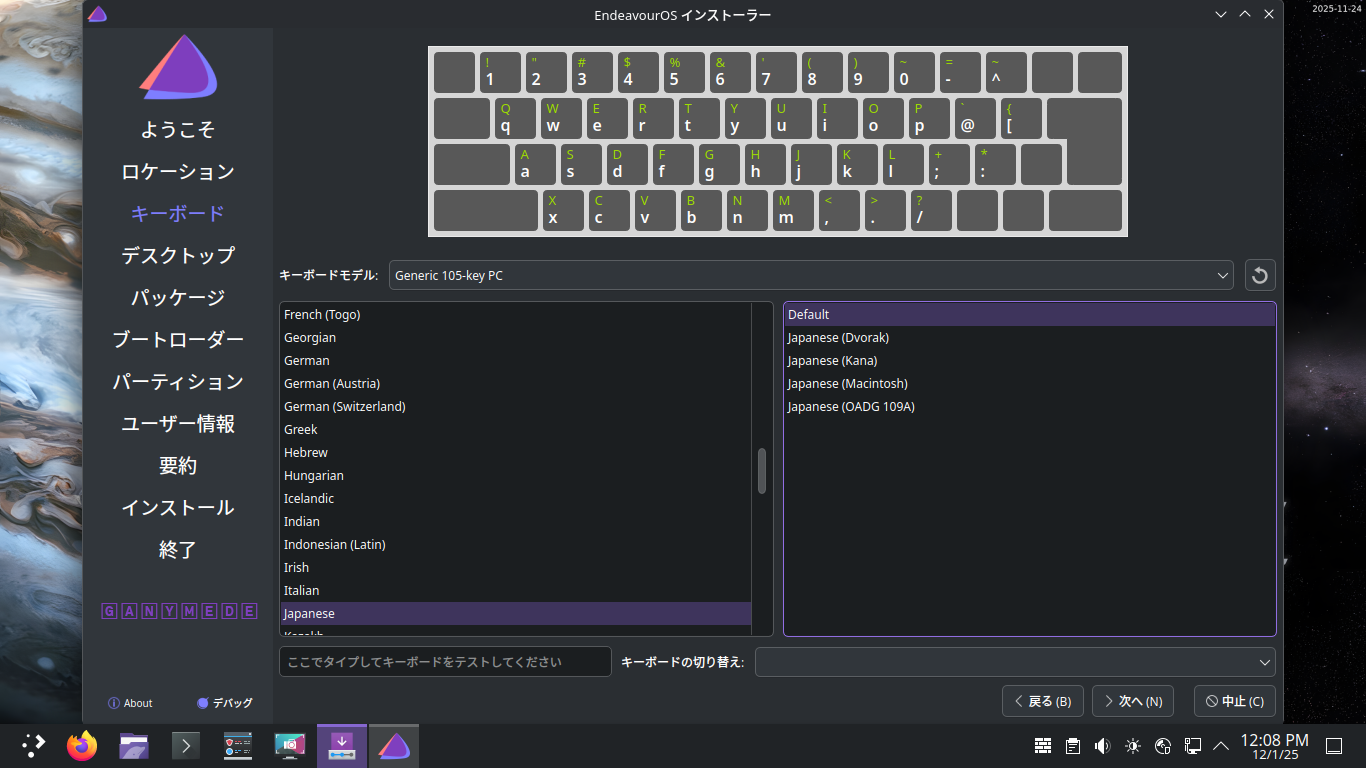Open the keyboard switching shortcut dropdown

coord(1015,662)
